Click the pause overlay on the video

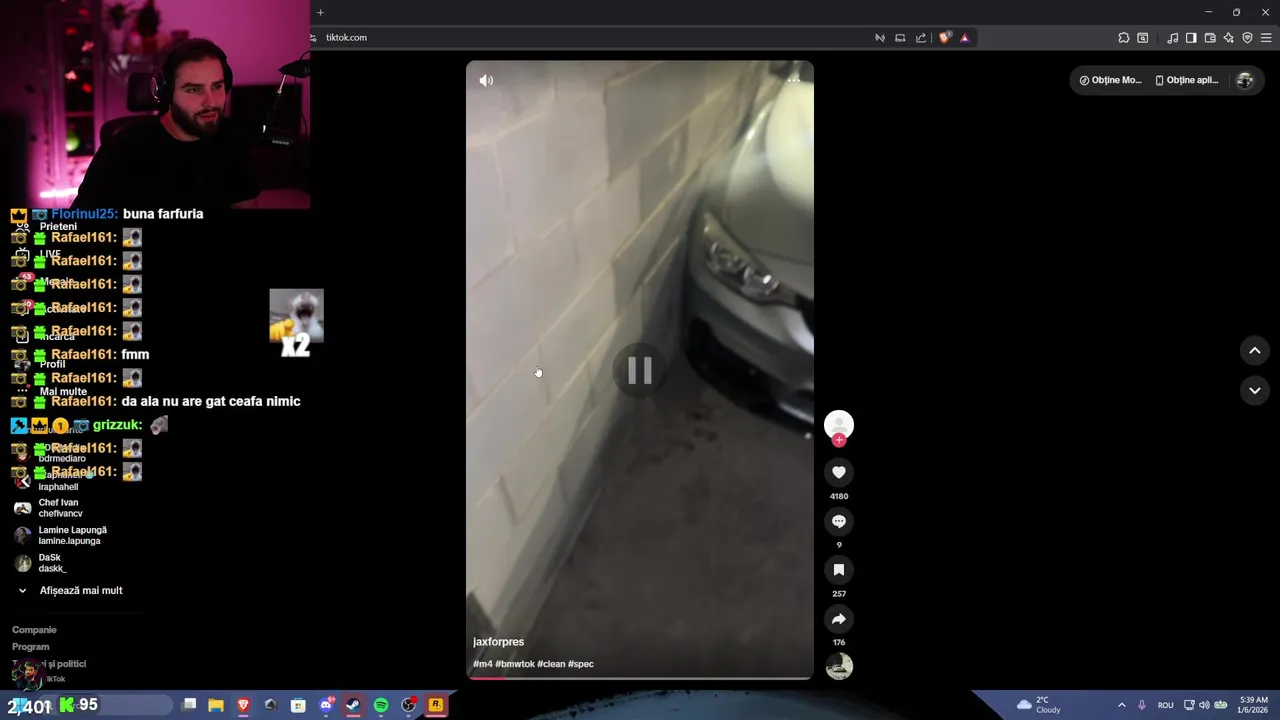(640, 371)
